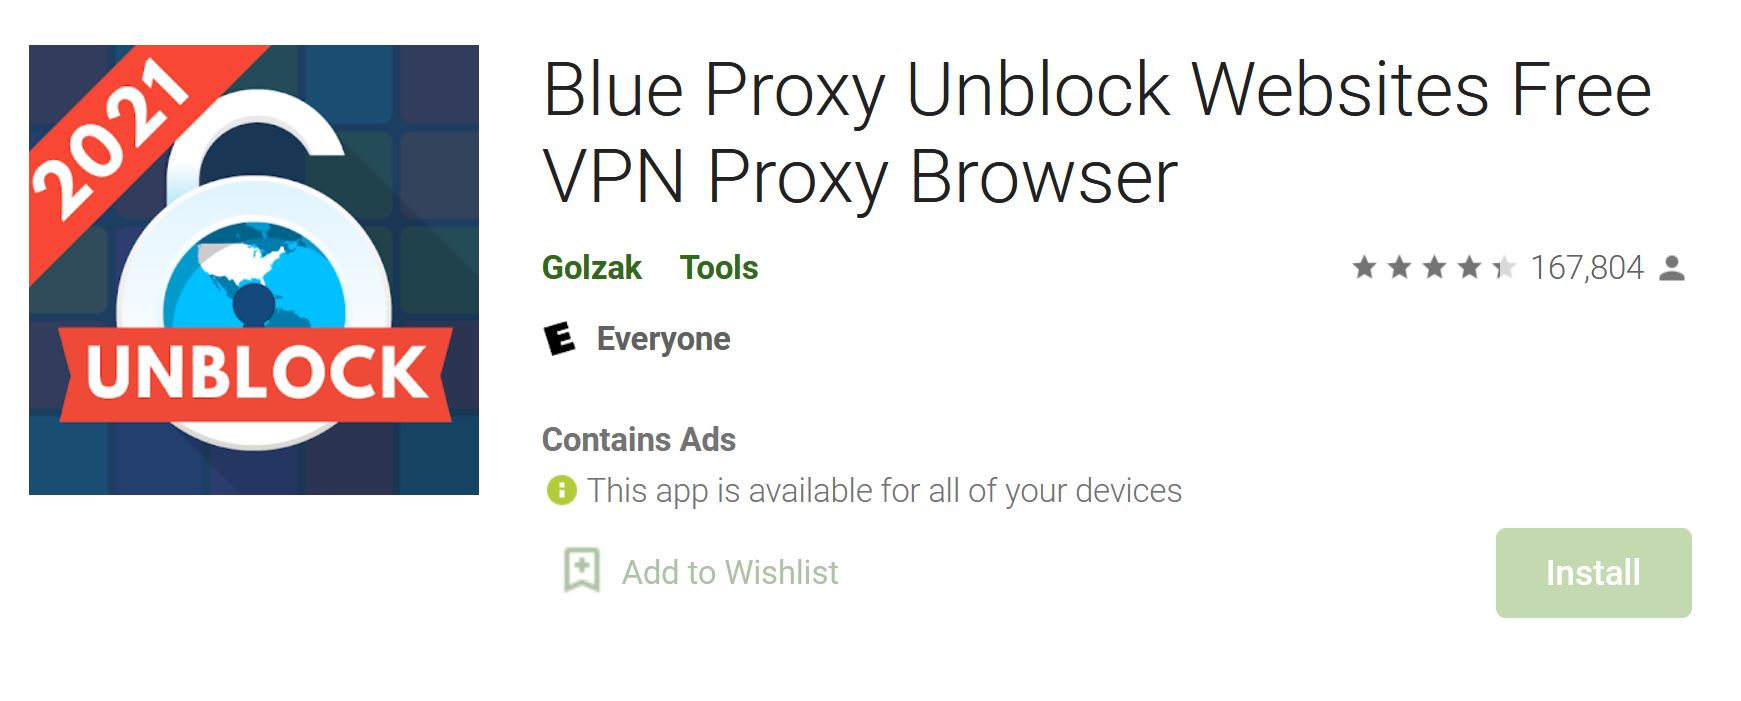Click the person silhouette icon beside rating count

(1672, 268)
